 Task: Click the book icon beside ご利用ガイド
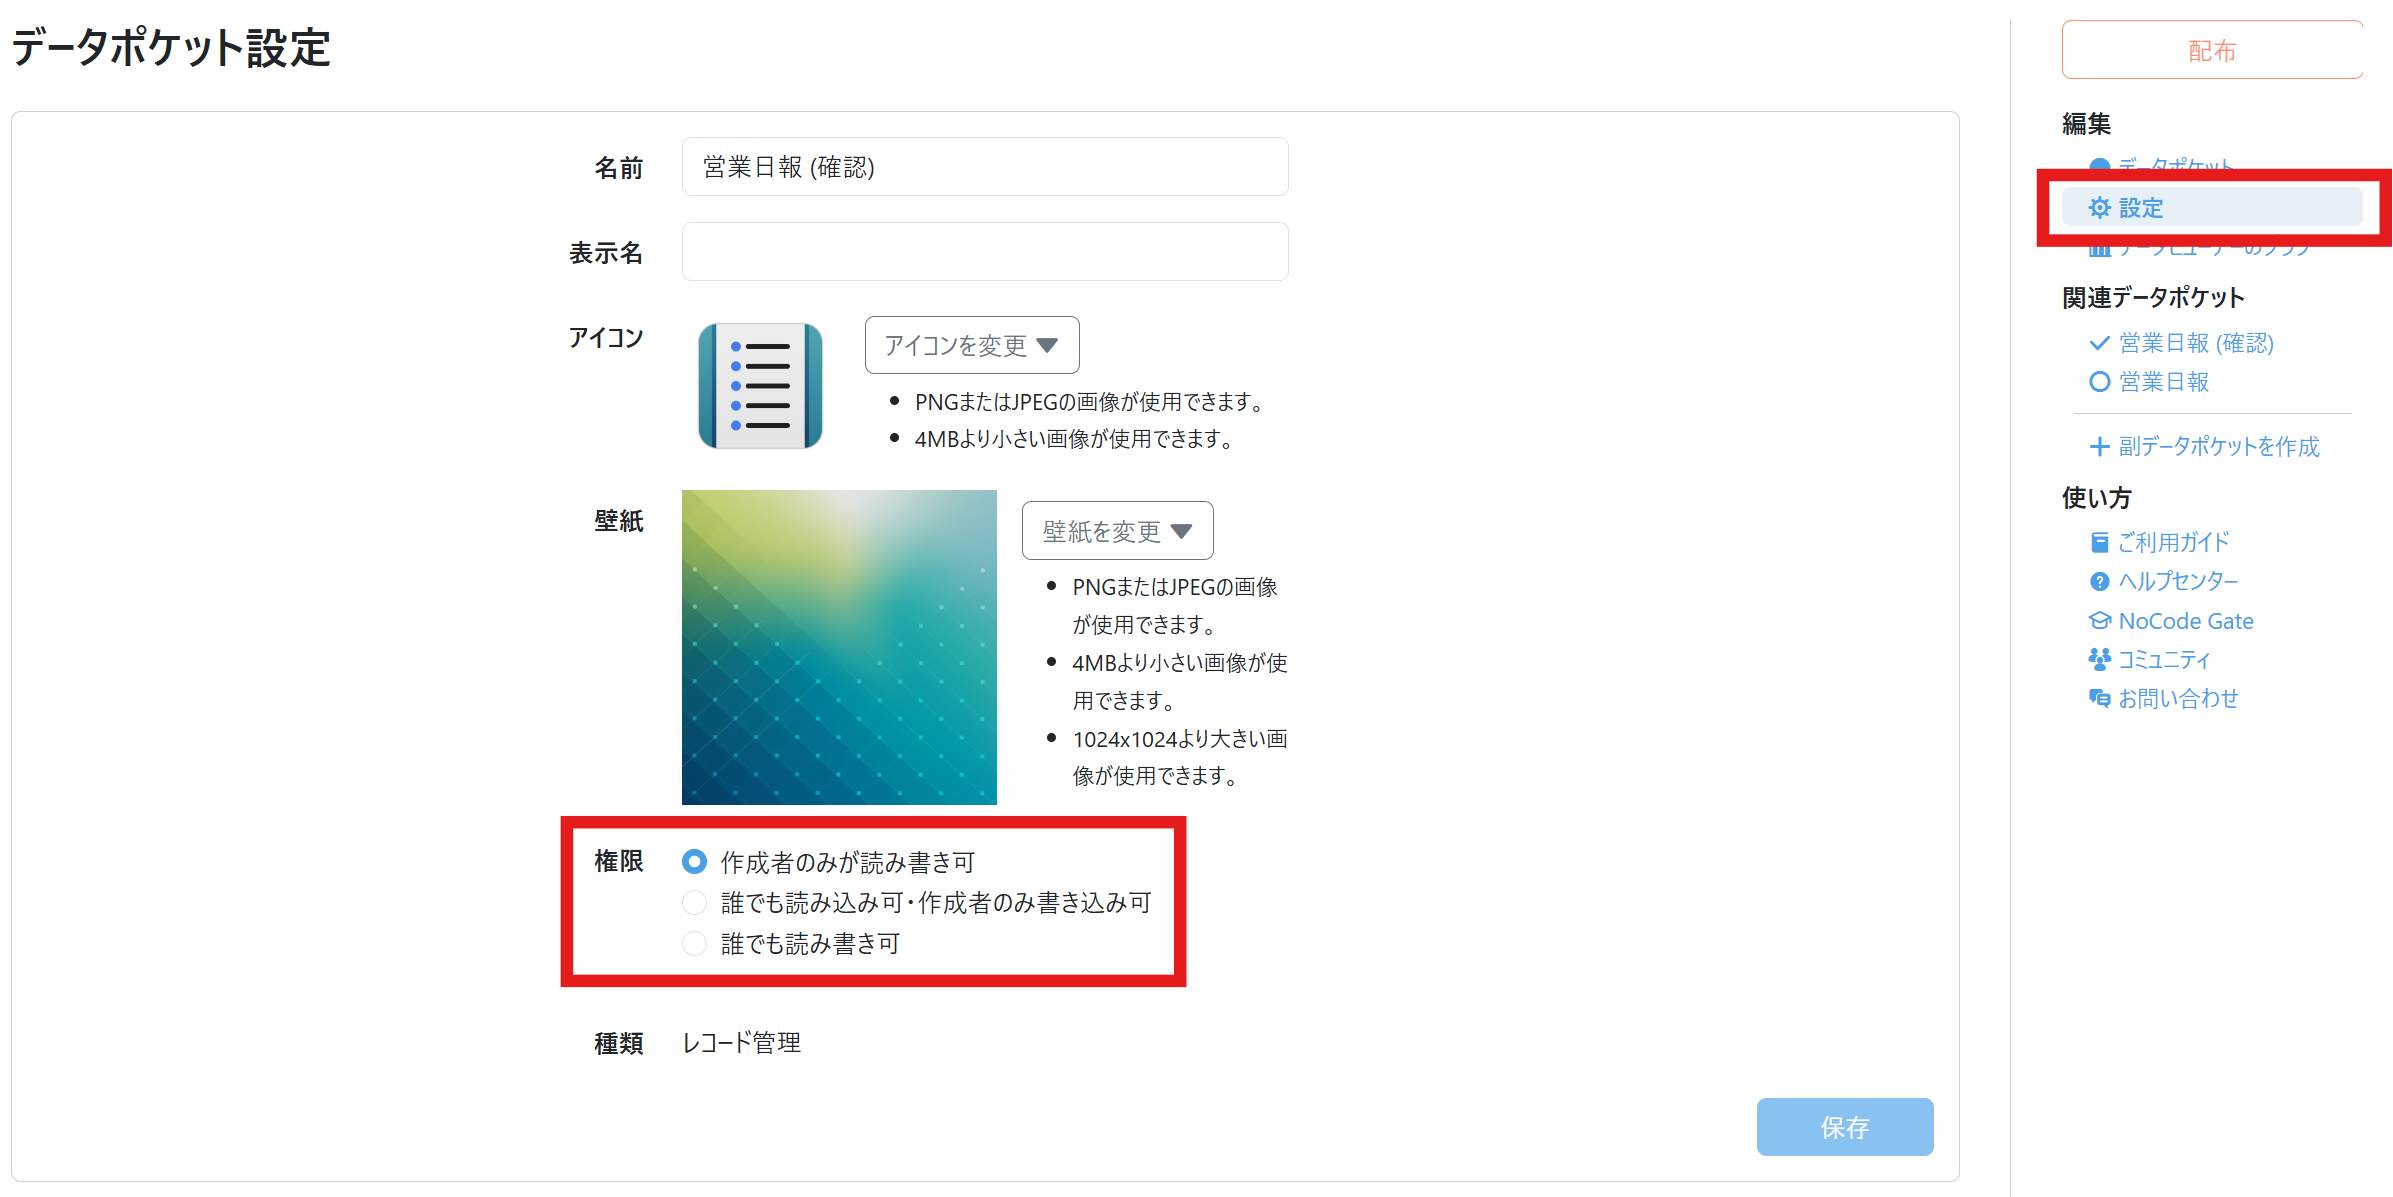point(2099,542)
